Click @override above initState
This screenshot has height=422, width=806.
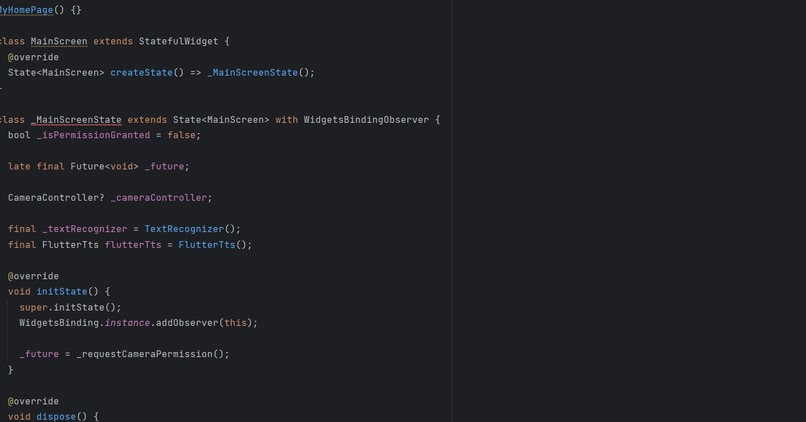click(x=33, y=276)
